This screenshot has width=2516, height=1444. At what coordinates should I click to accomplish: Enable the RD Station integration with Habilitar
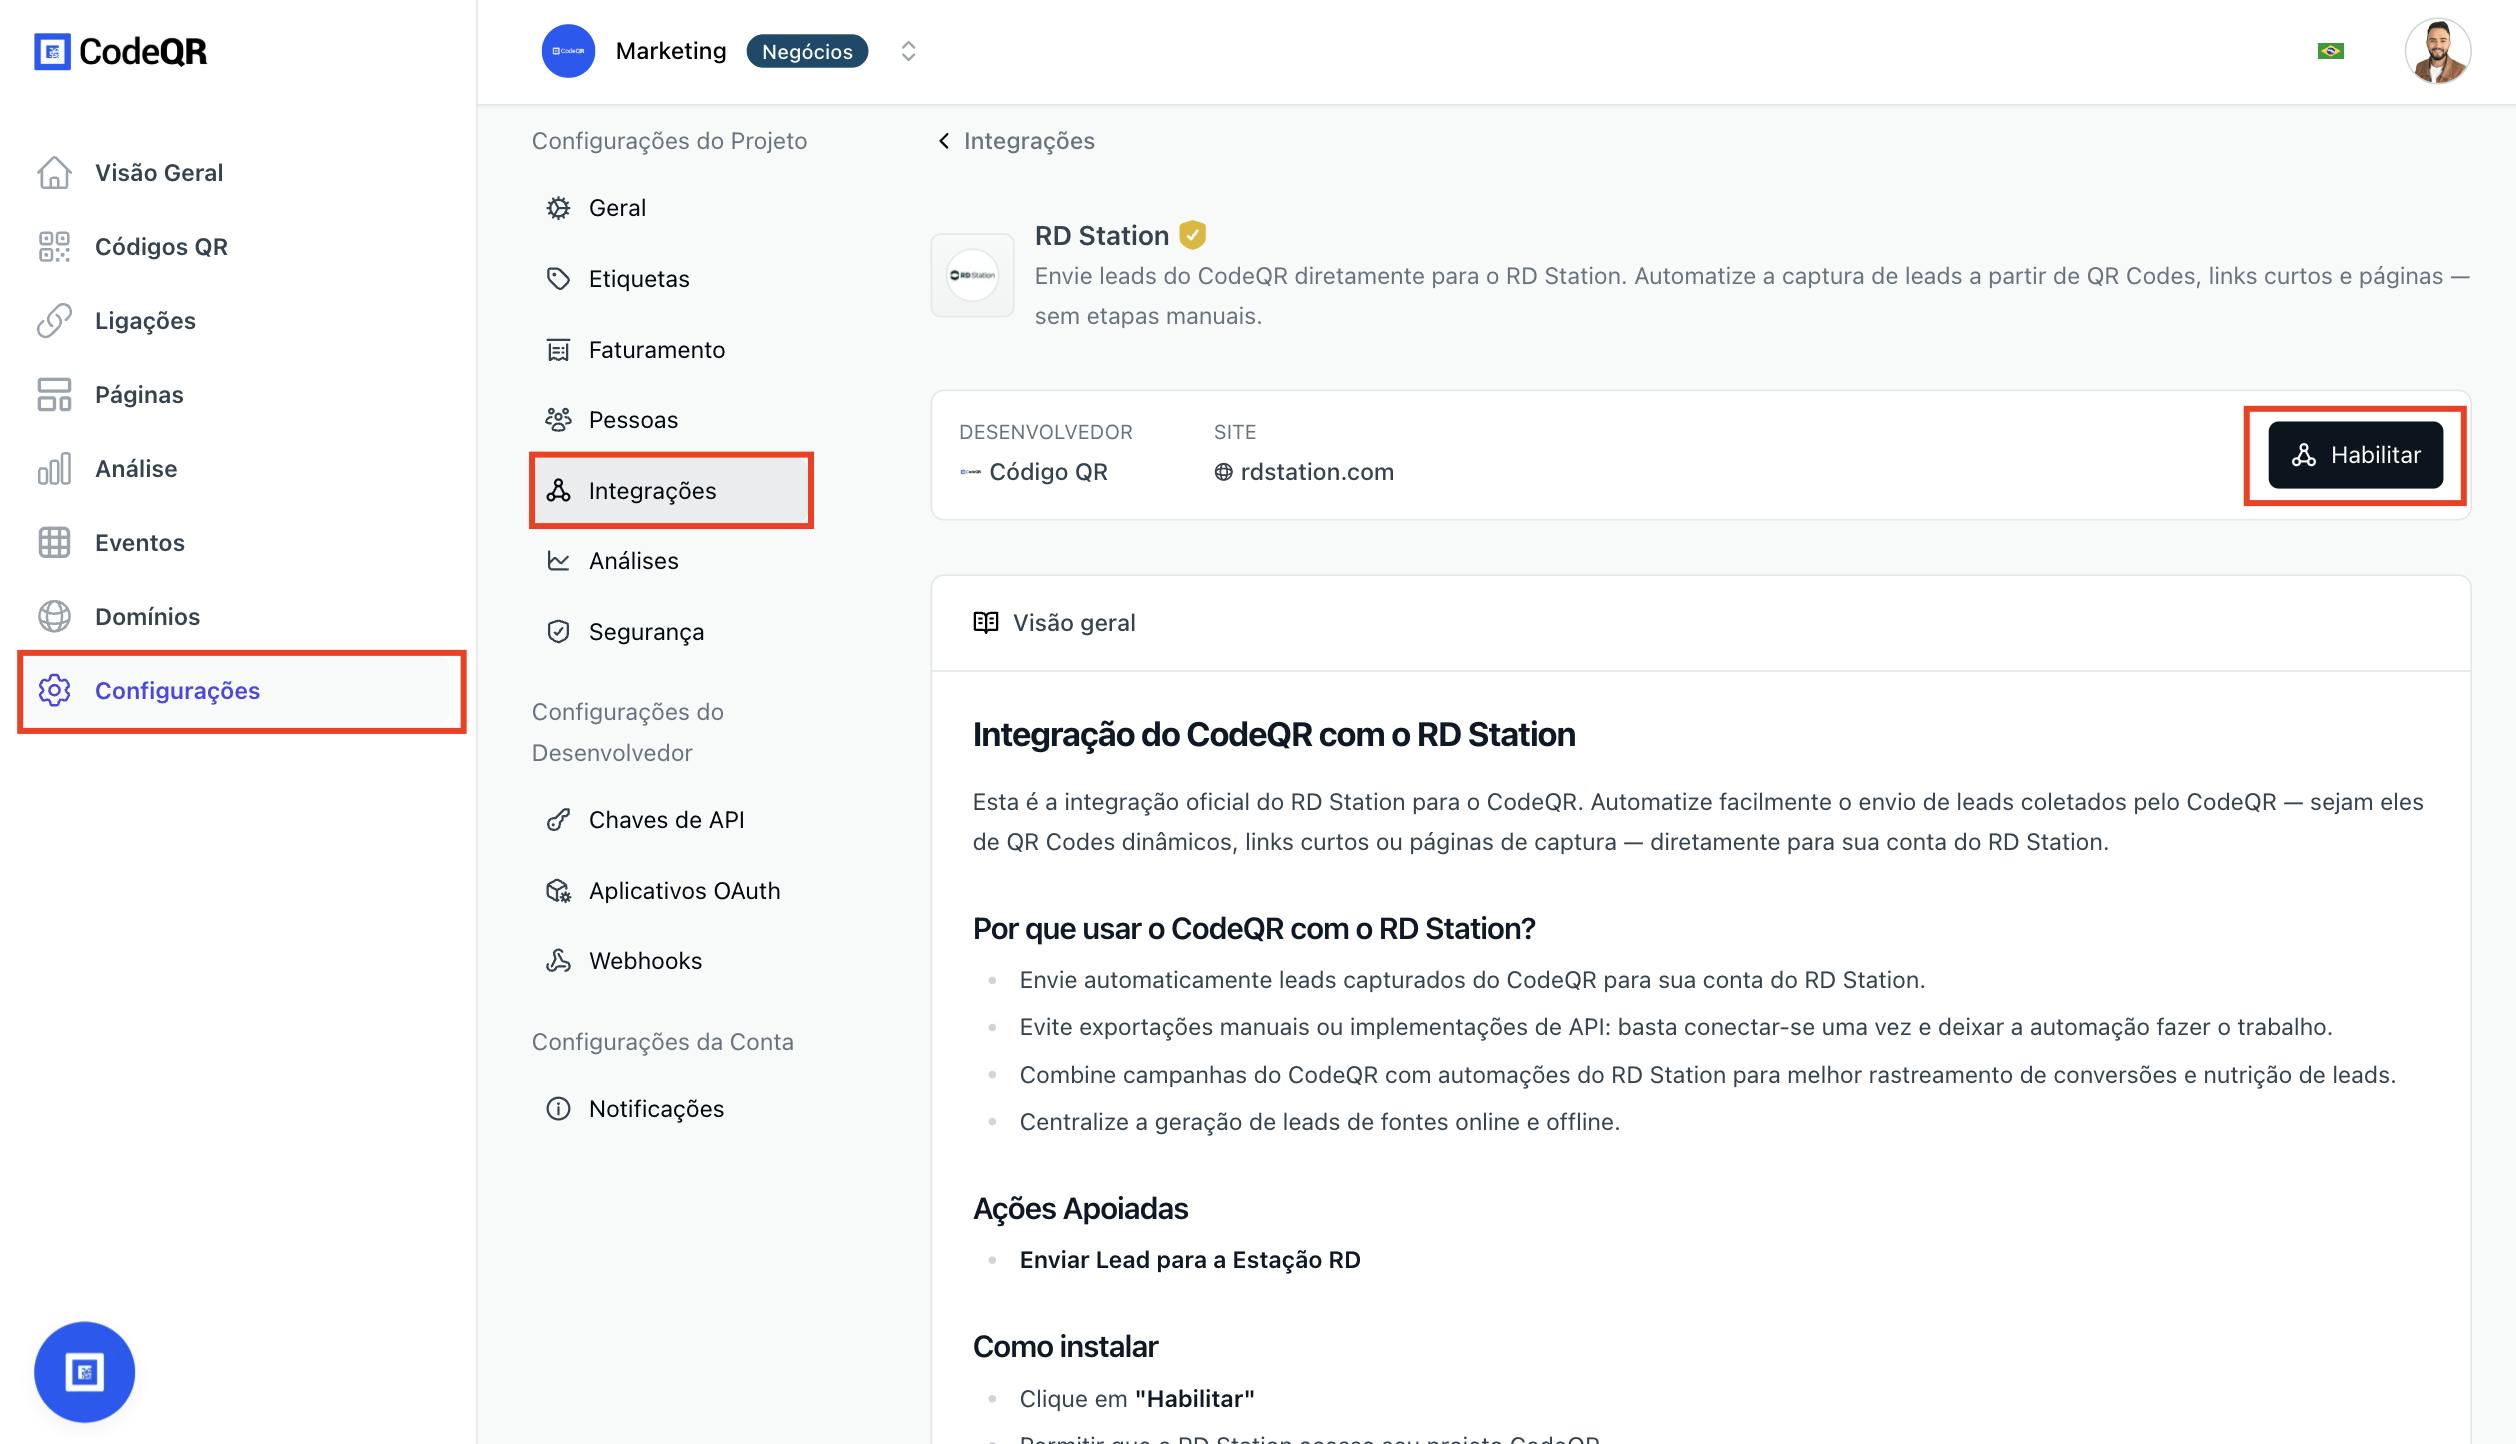tap(2355, 455)
